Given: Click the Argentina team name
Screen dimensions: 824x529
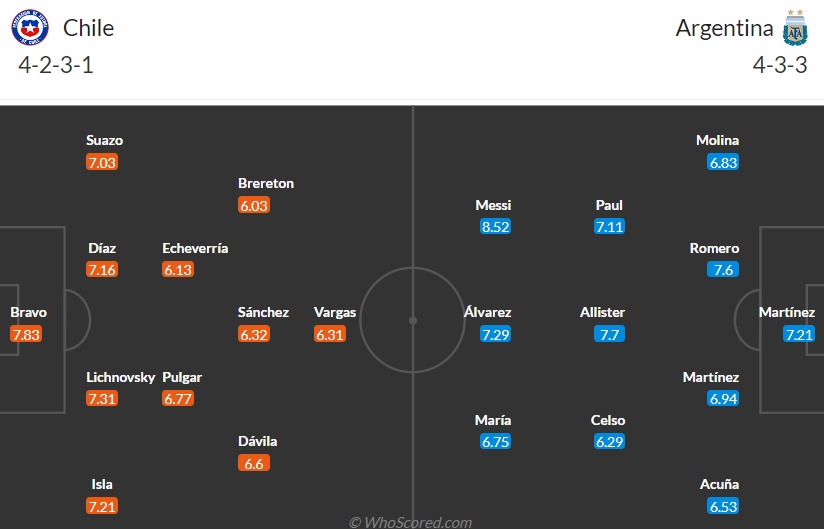Looking at the screenshot, I should (x=724, y=28).
